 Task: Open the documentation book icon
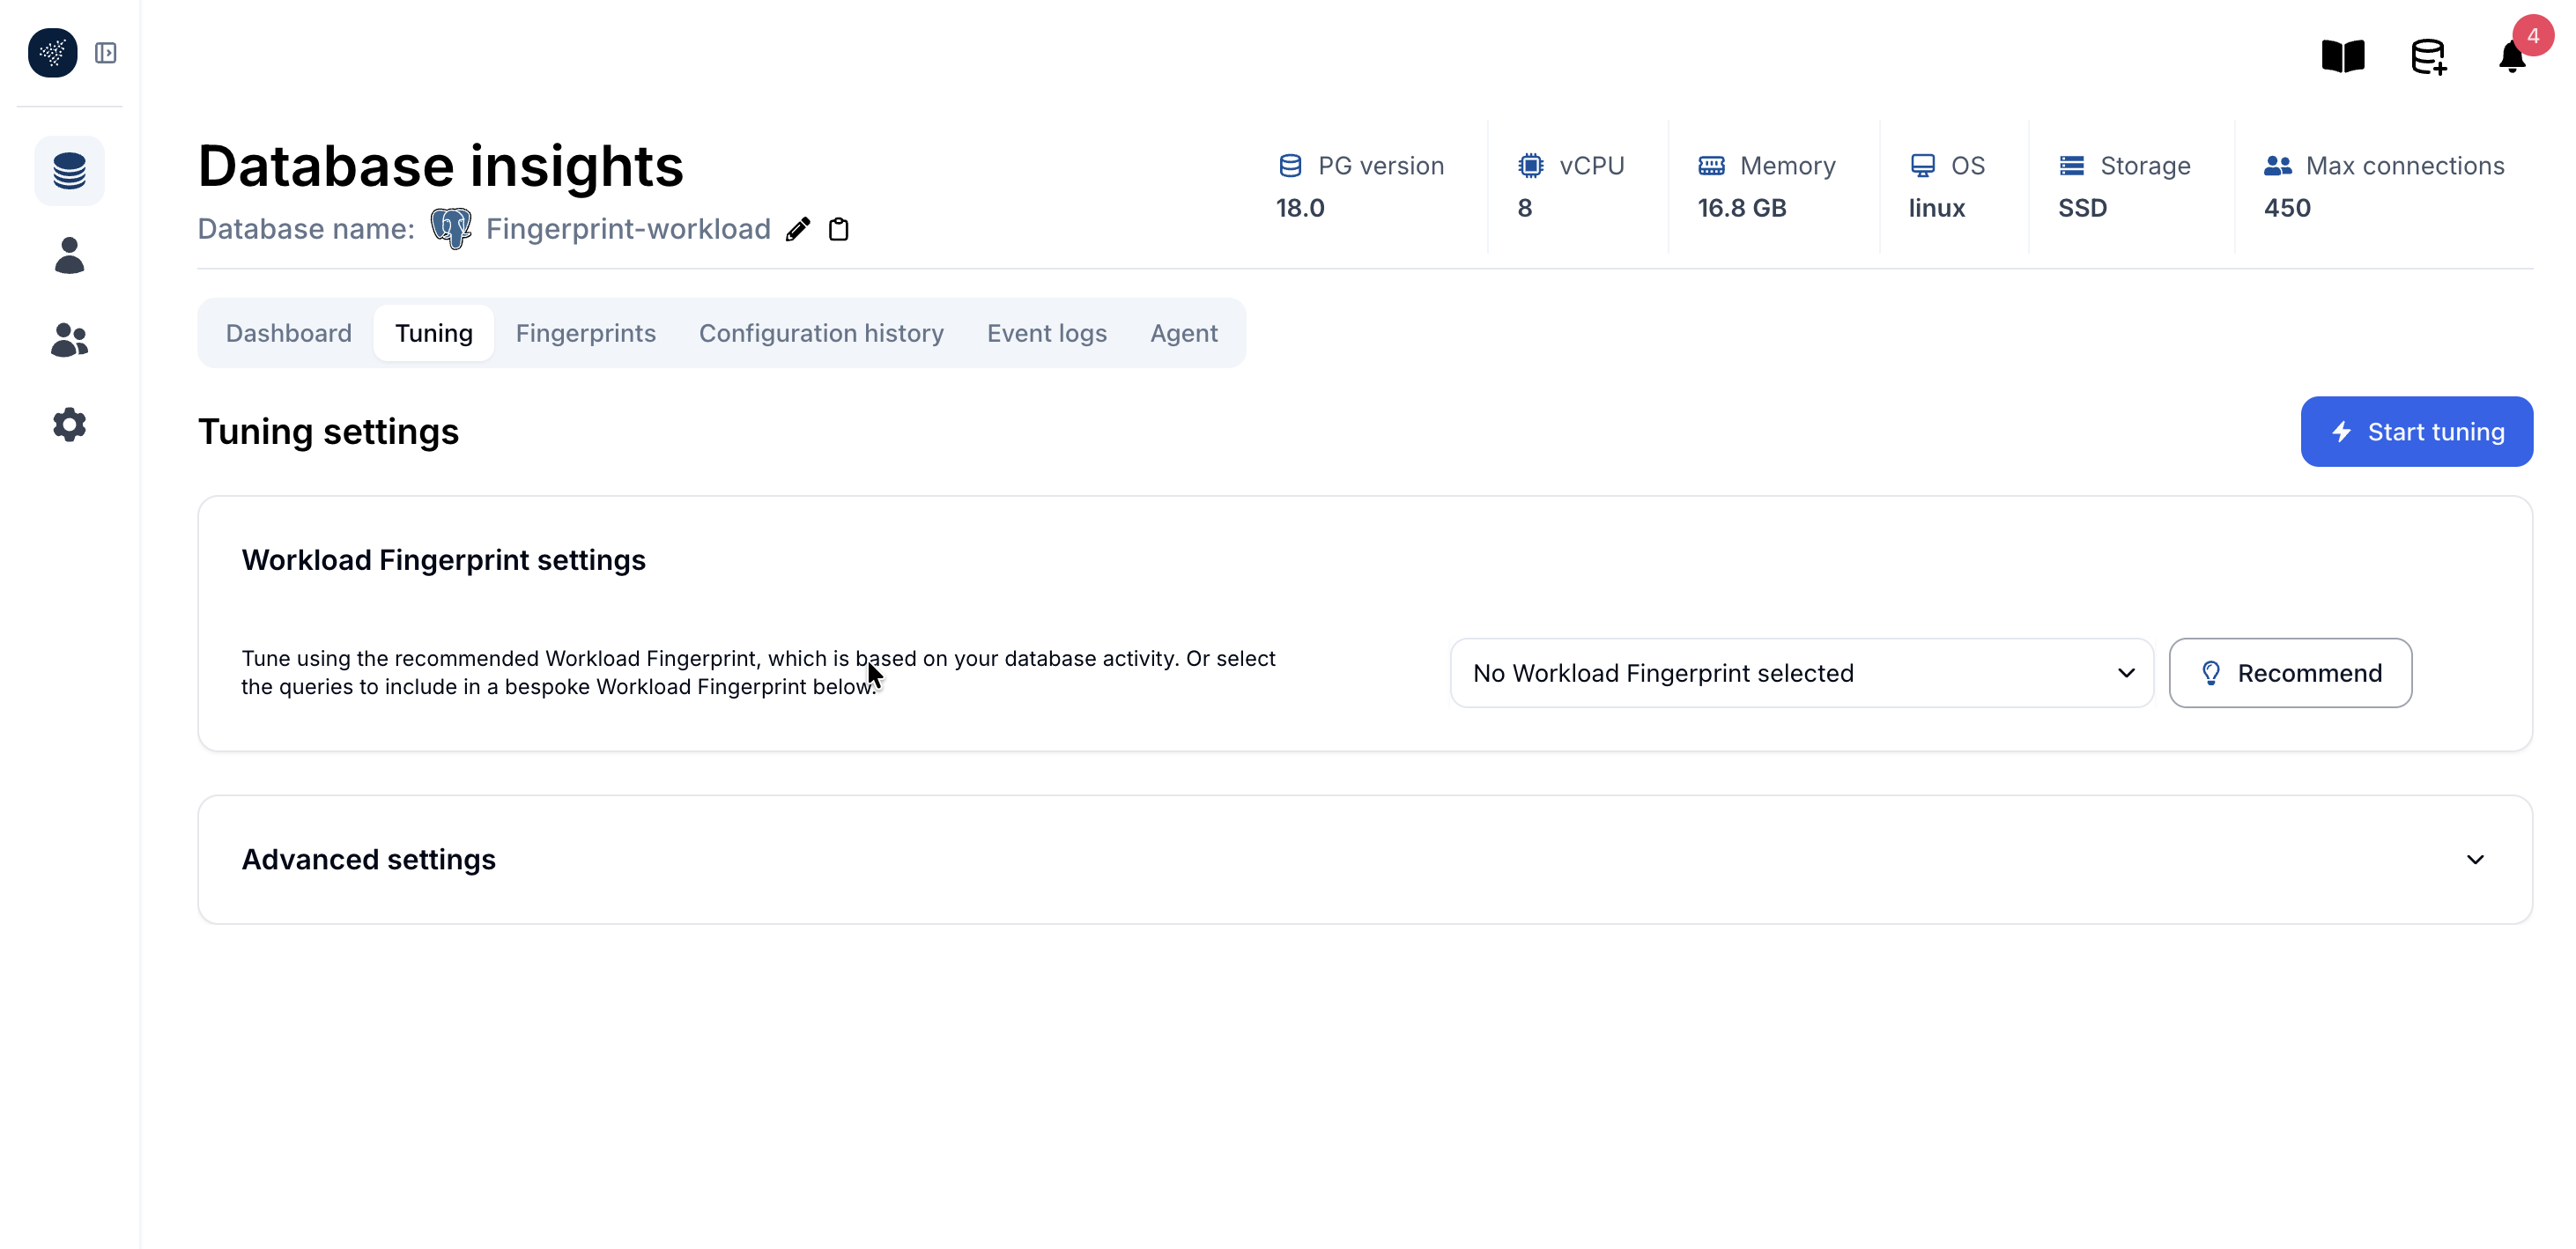tap(2342, 56)
